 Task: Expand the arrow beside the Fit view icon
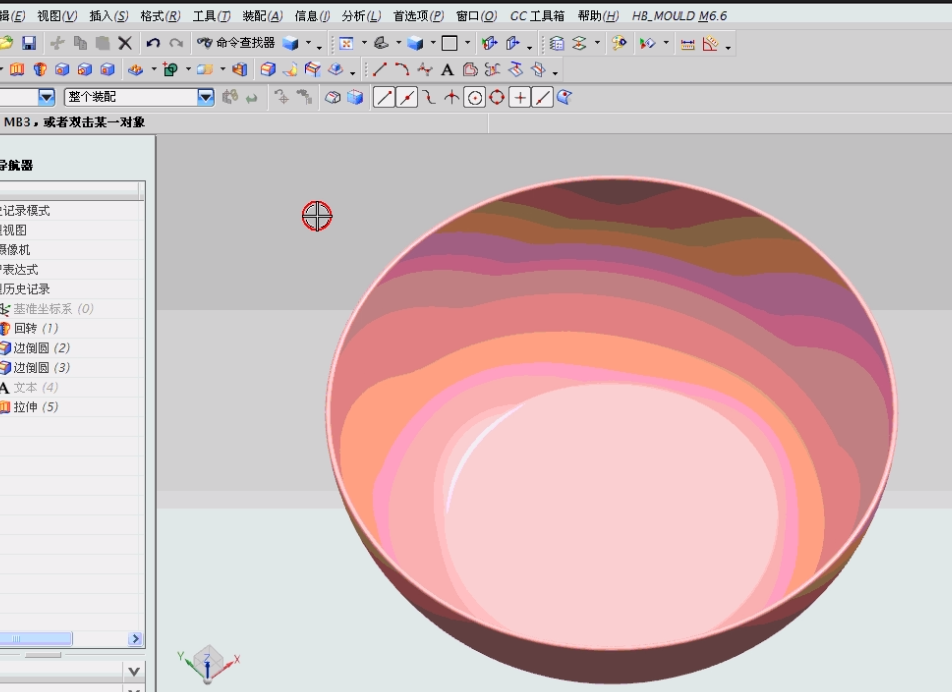click(364, 43)
